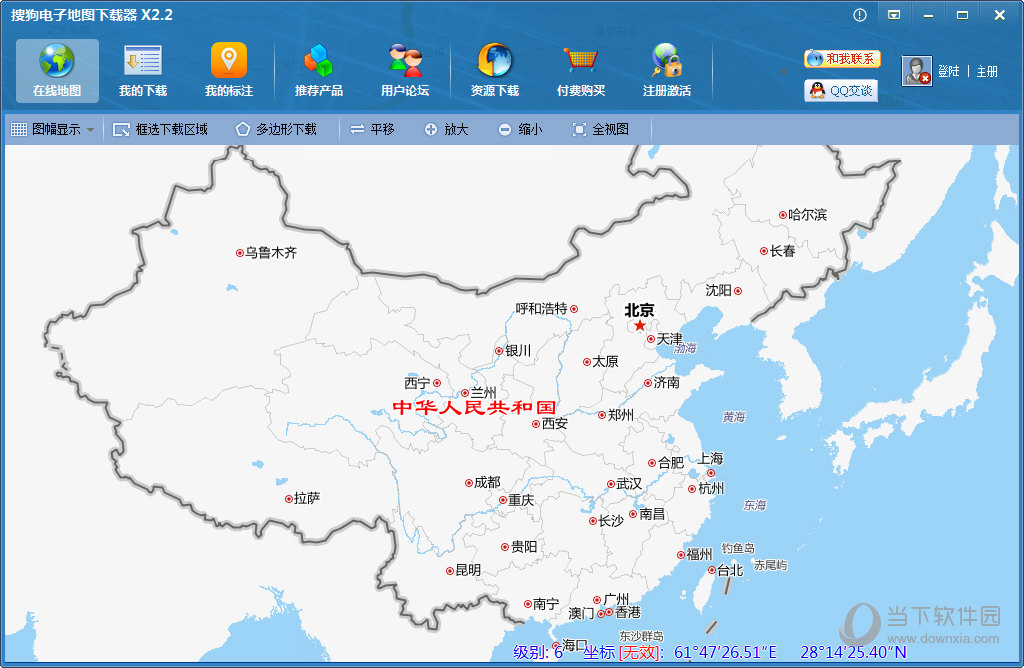Screen dimensions: 1024x668
Task: Open 资源下载 resource downloads
Action: pos(495,71)
